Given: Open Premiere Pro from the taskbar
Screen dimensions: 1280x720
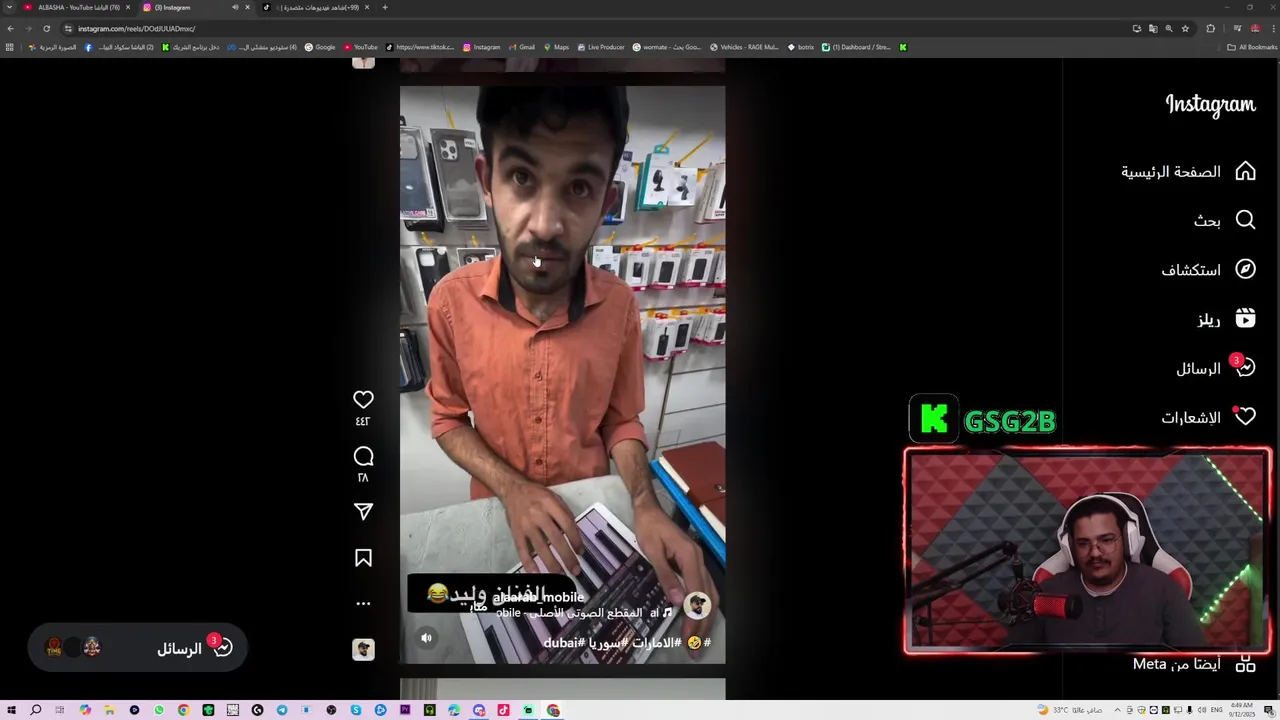Looking at the screenshot, I should (x=405, y=710).
